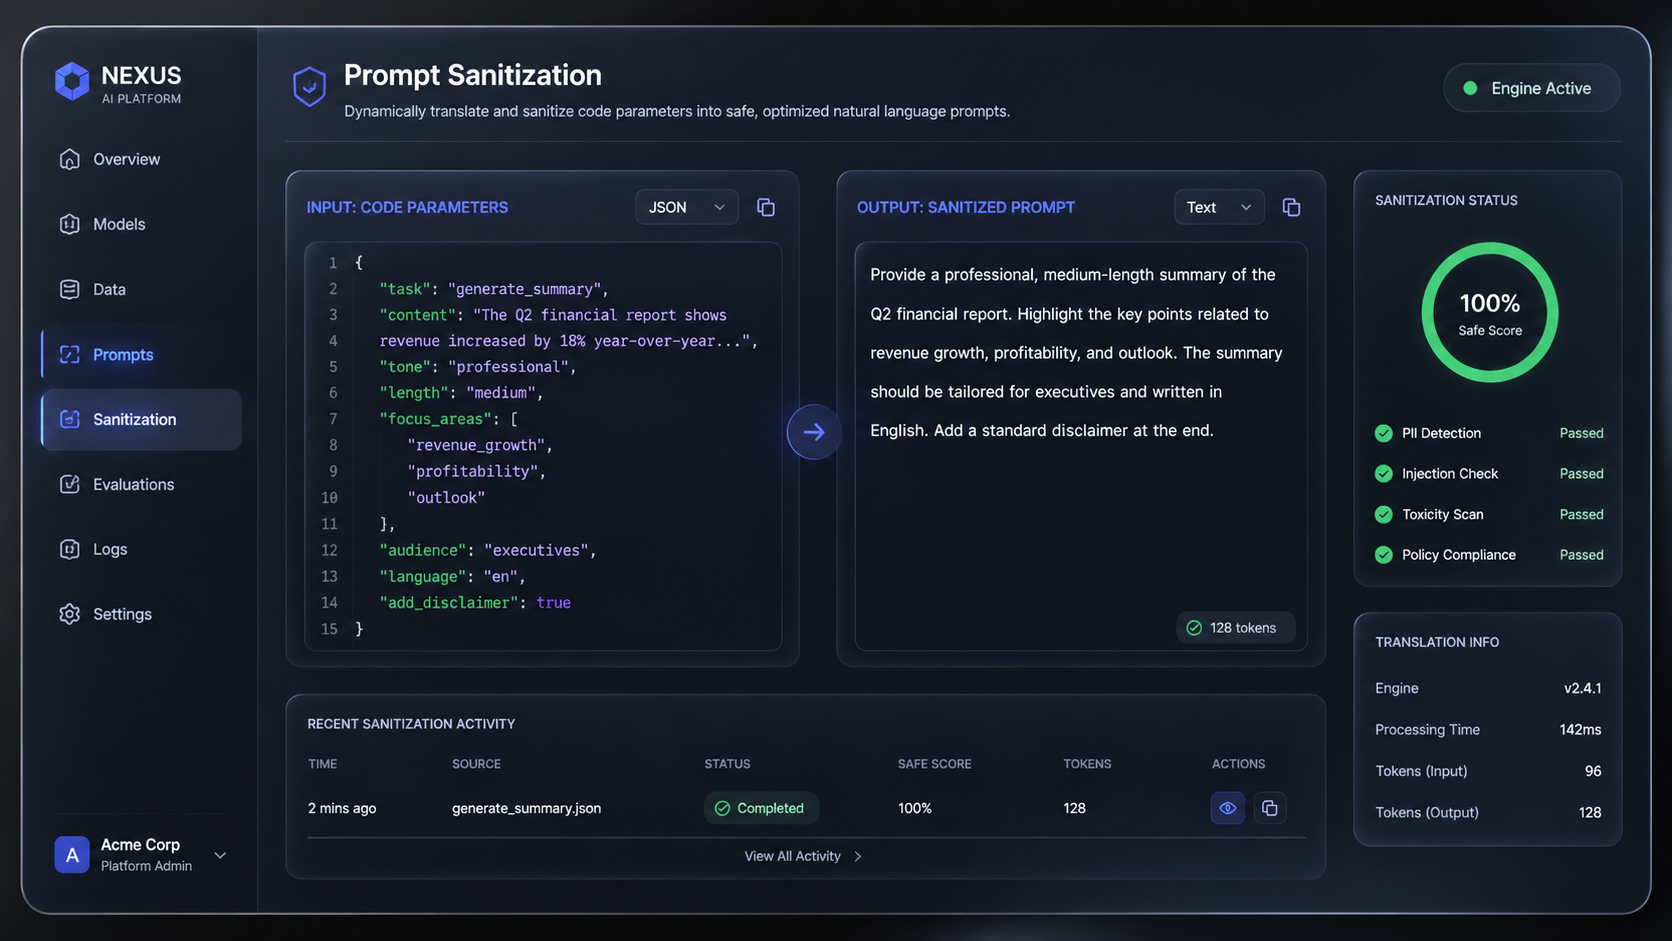Click the Data icon in sidebar

point(70,289)
